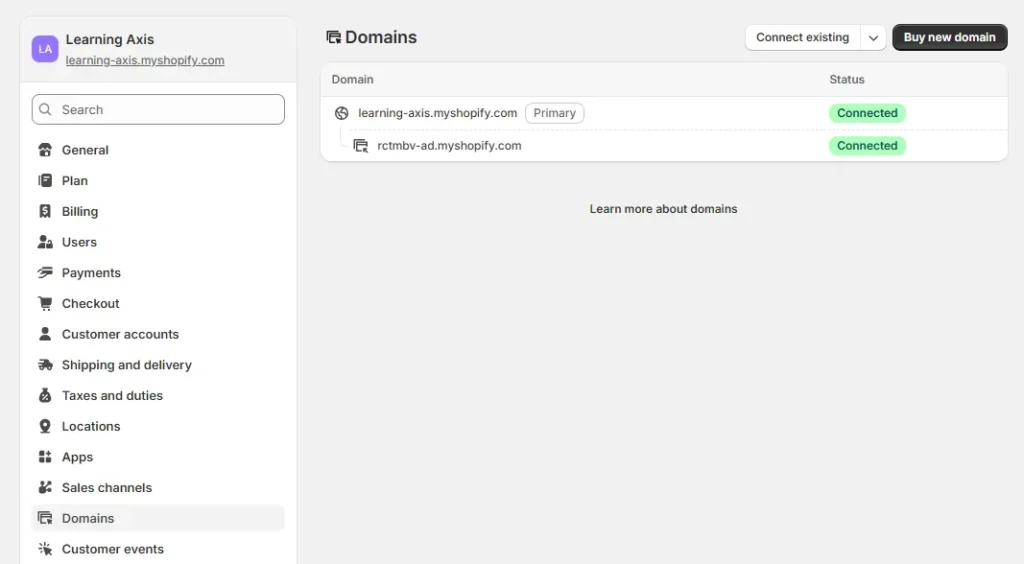The width and height of the screenshot is (1024, 564).
Task: Click the Status column header
Action: (x=847, y=80)
